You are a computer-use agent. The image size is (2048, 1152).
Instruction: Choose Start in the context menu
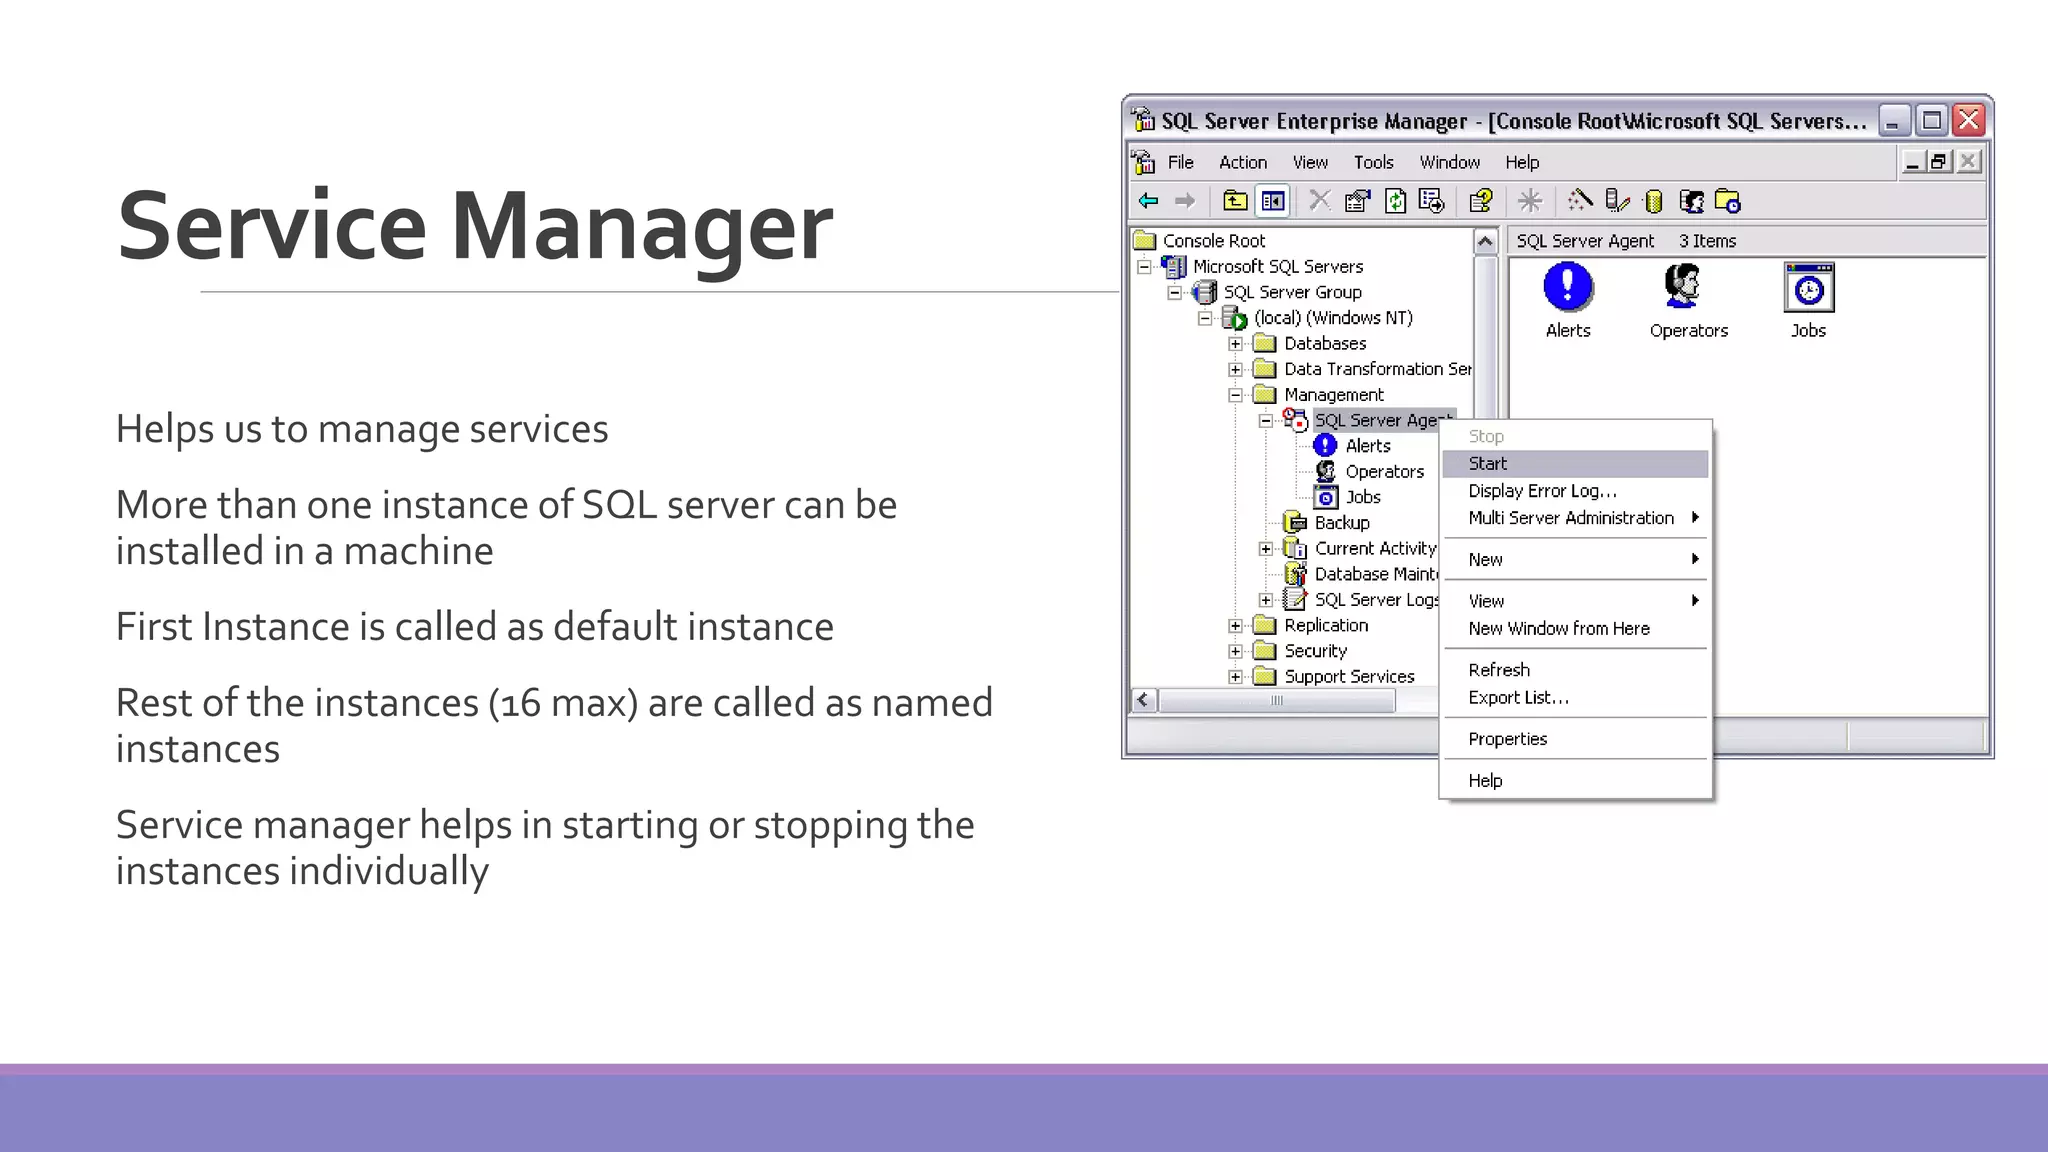click(1575, 464)
